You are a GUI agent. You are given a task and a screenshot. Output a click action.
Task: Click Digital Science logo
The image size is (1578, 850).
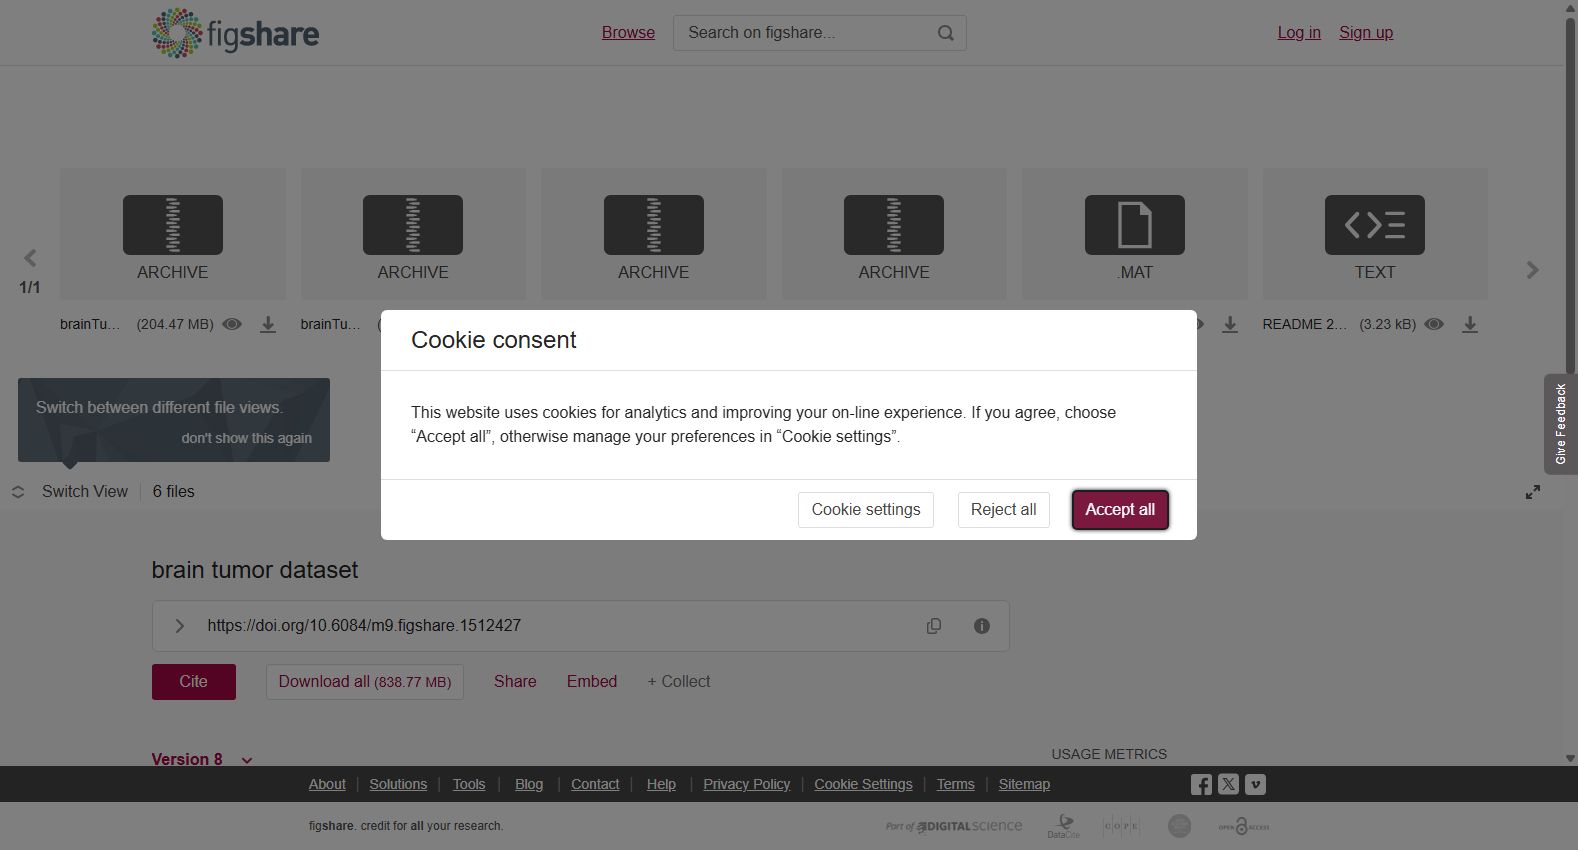click(954, 826)
